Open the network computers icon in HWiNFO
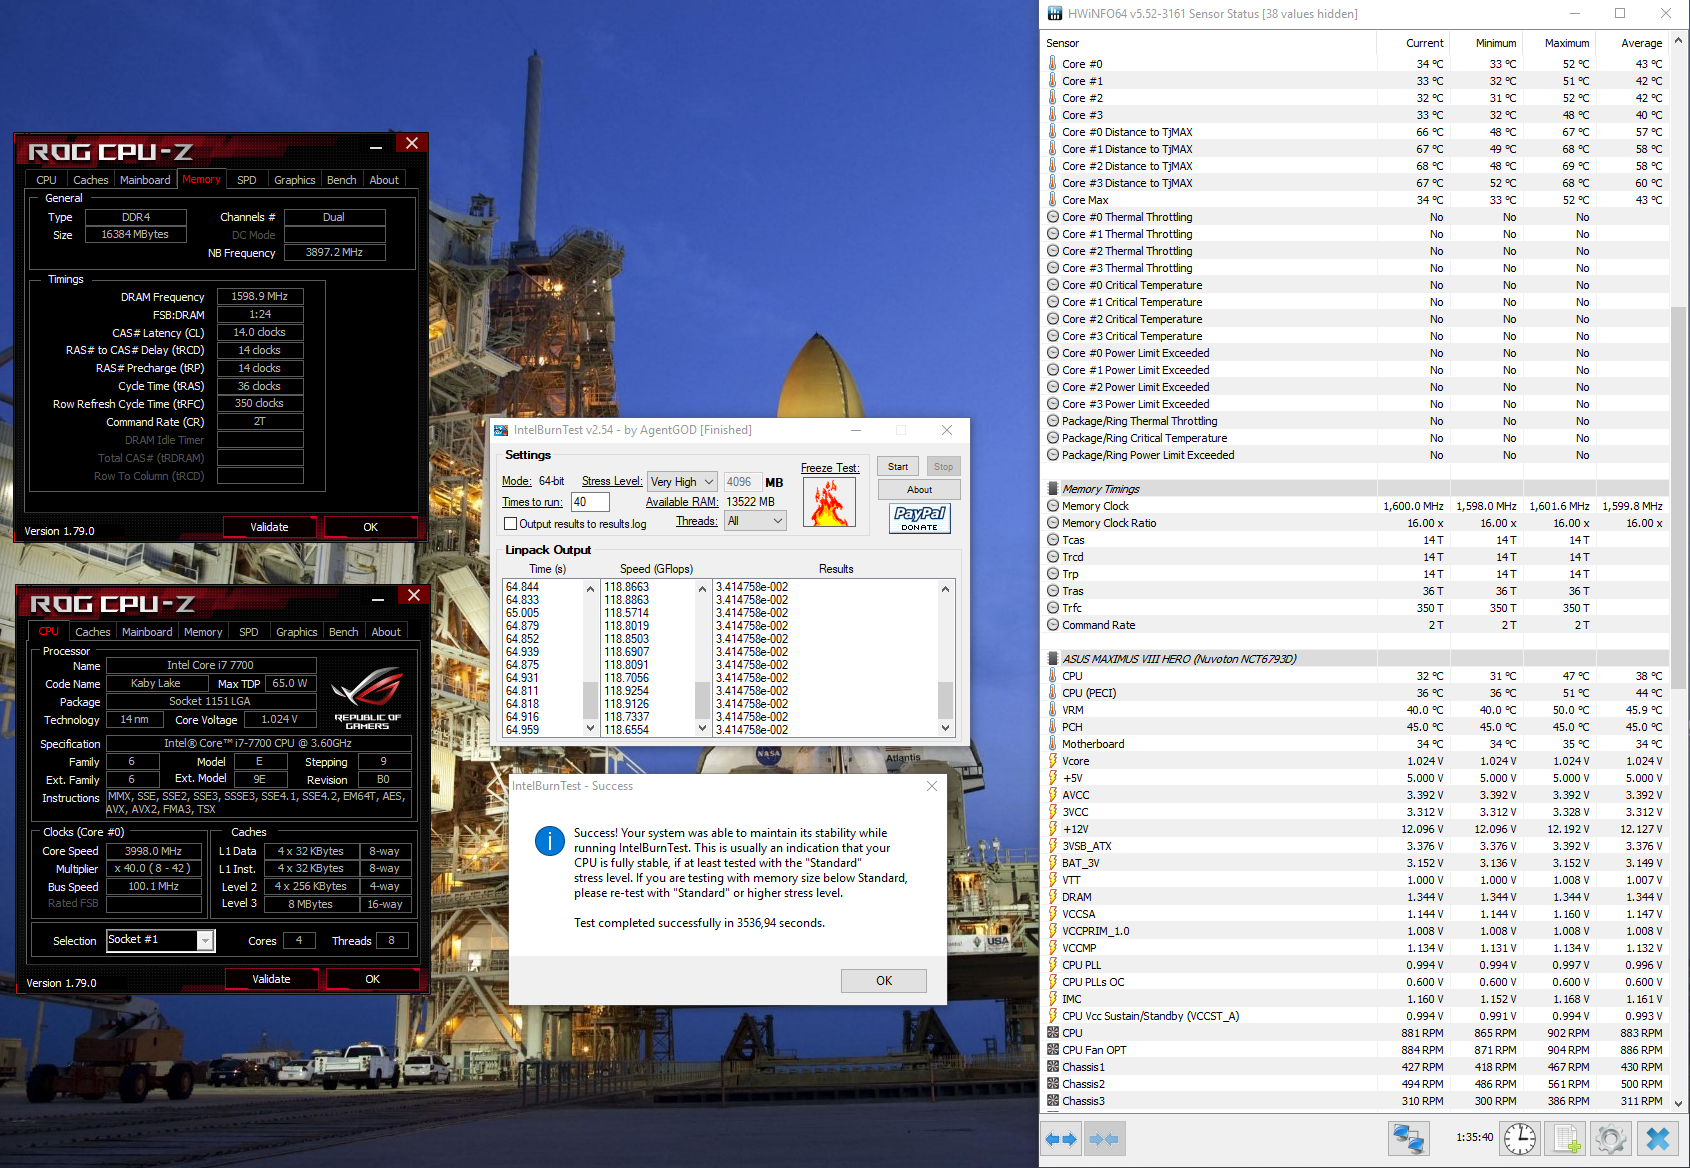The width and height of the screenshot is (1690, 1168). pos(1408,1139)
